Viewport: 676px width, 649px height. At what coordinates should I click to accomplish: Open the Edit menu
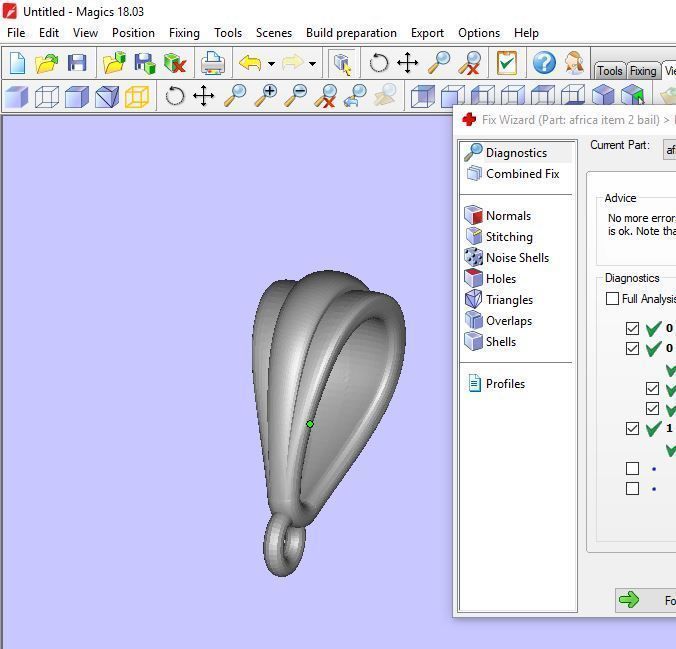(x=49, y=33)
